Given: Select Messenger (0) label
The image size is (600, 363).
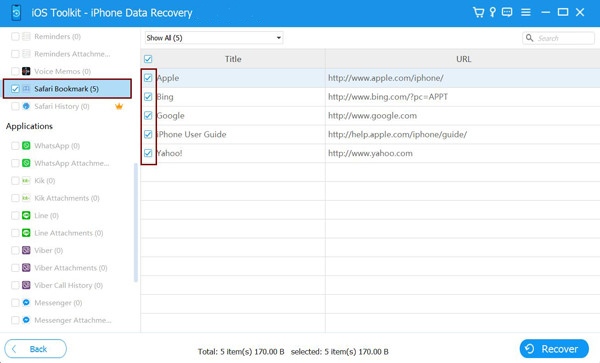Looking at the screenshot, I should [x=58, y=303].
